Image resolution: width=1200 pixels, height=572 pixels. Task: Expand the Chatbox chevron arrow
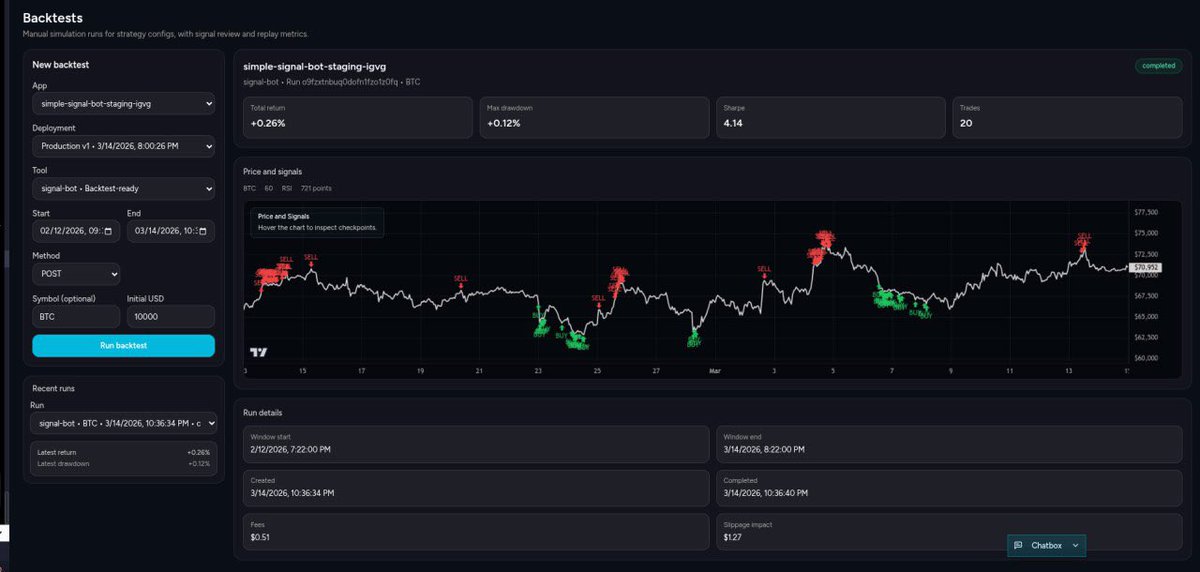1075,545
